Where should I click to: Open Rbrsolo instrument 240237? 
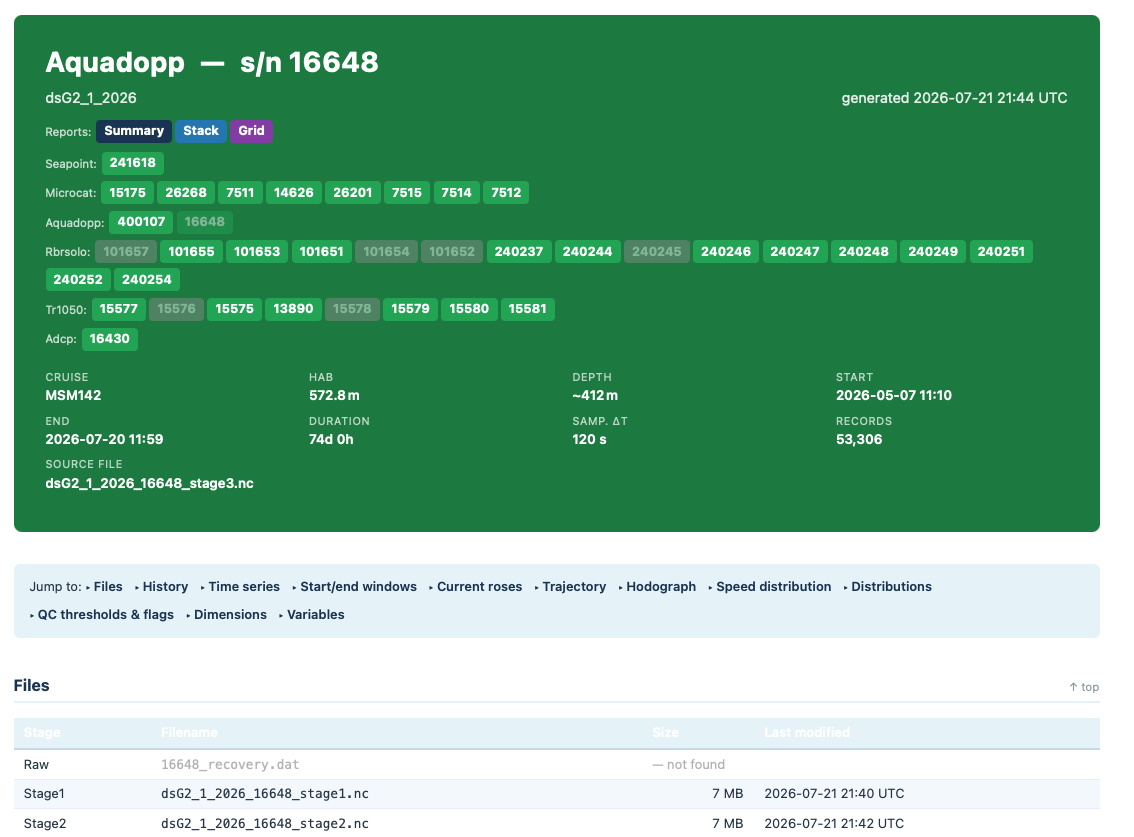519,252
